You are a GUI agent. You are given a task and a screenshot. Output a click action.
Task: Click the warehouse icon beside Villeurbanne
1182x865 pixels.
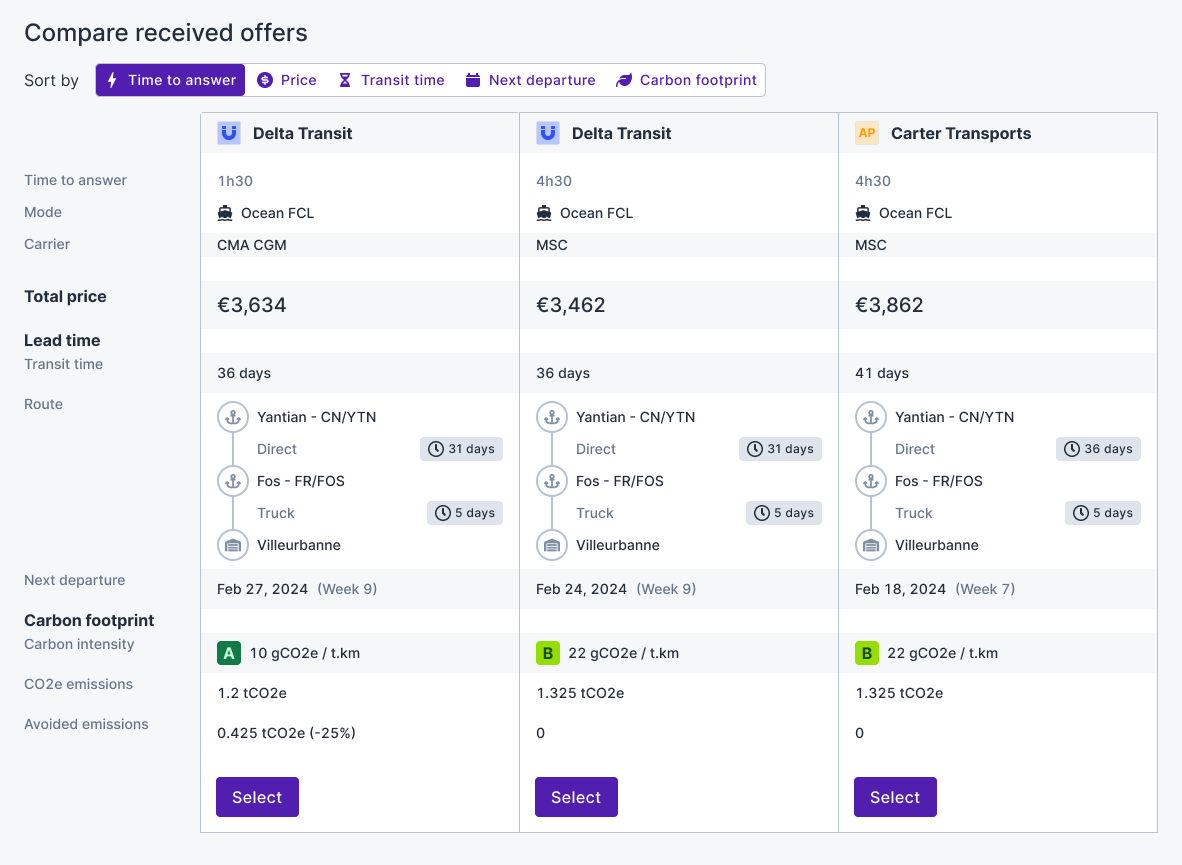[233, 545]
